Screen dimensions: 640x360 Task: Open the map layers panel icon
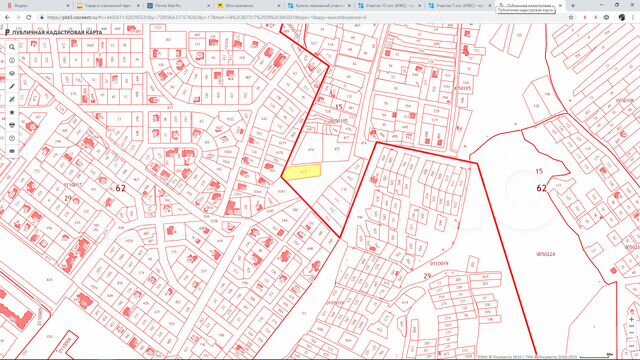[x=12, y=73]
